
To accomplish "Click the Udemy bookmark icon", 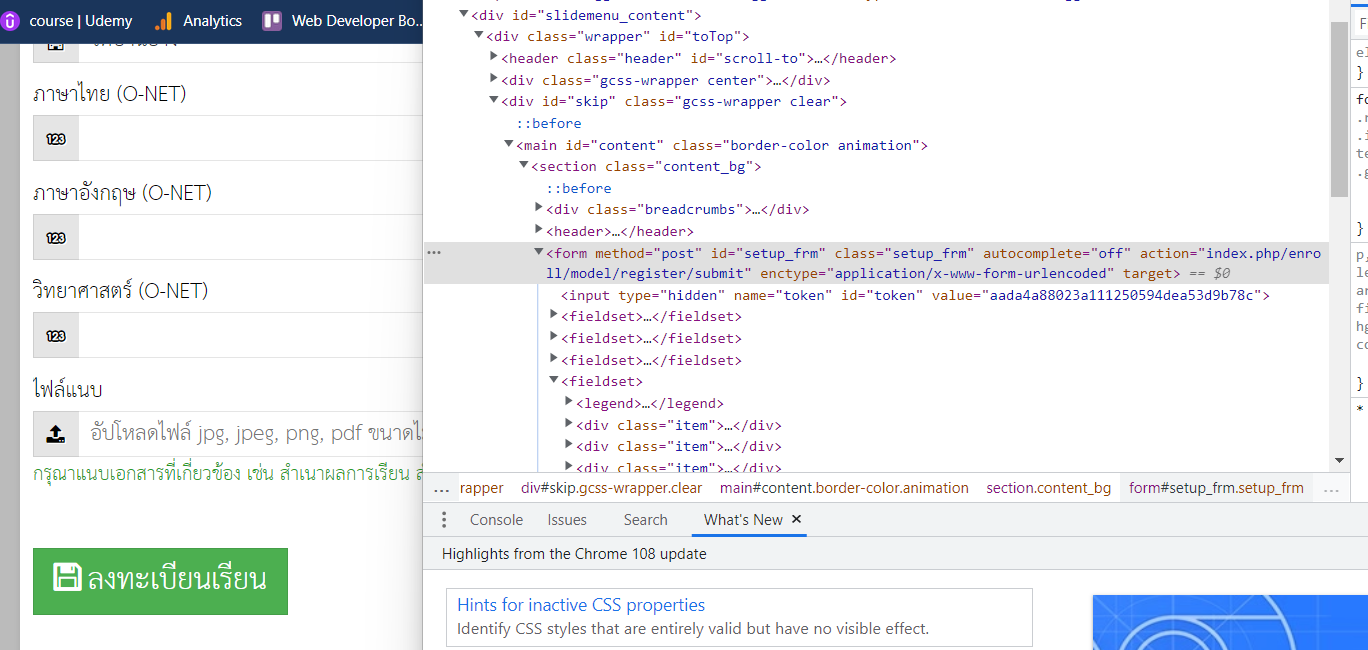I will click(10, 20).
